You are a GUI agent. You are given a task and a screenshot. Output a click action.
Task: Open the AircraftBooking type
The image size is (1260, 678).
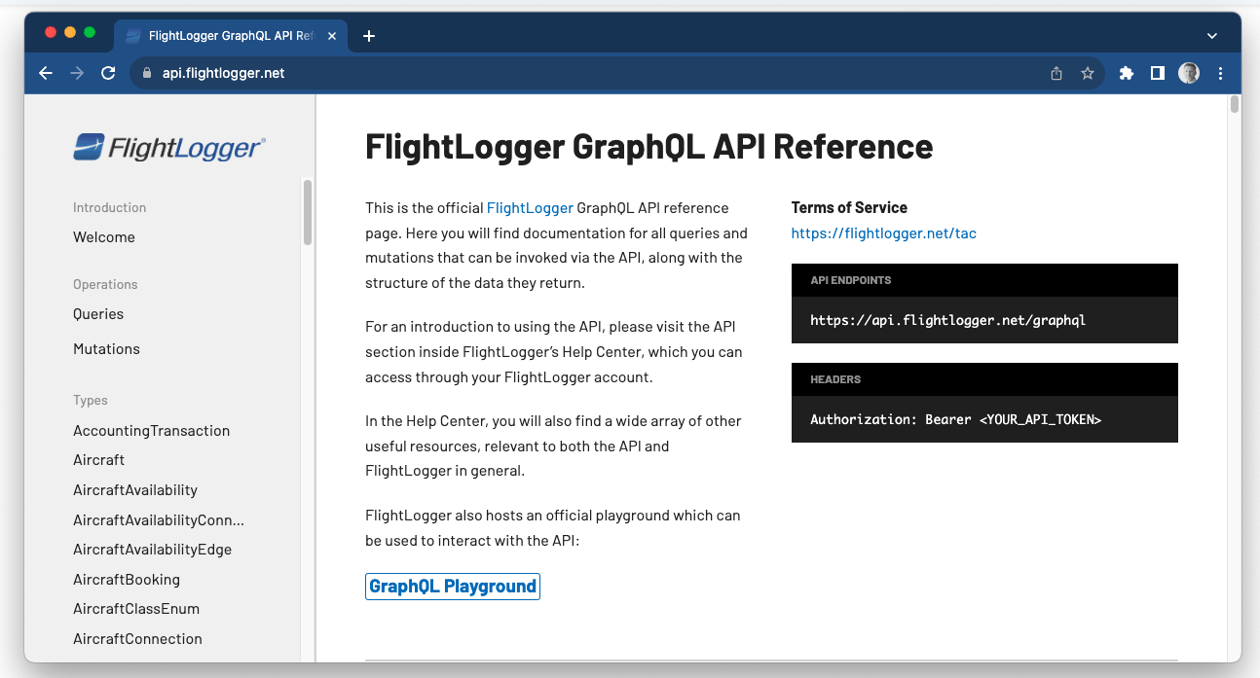[x=126, y=579]
